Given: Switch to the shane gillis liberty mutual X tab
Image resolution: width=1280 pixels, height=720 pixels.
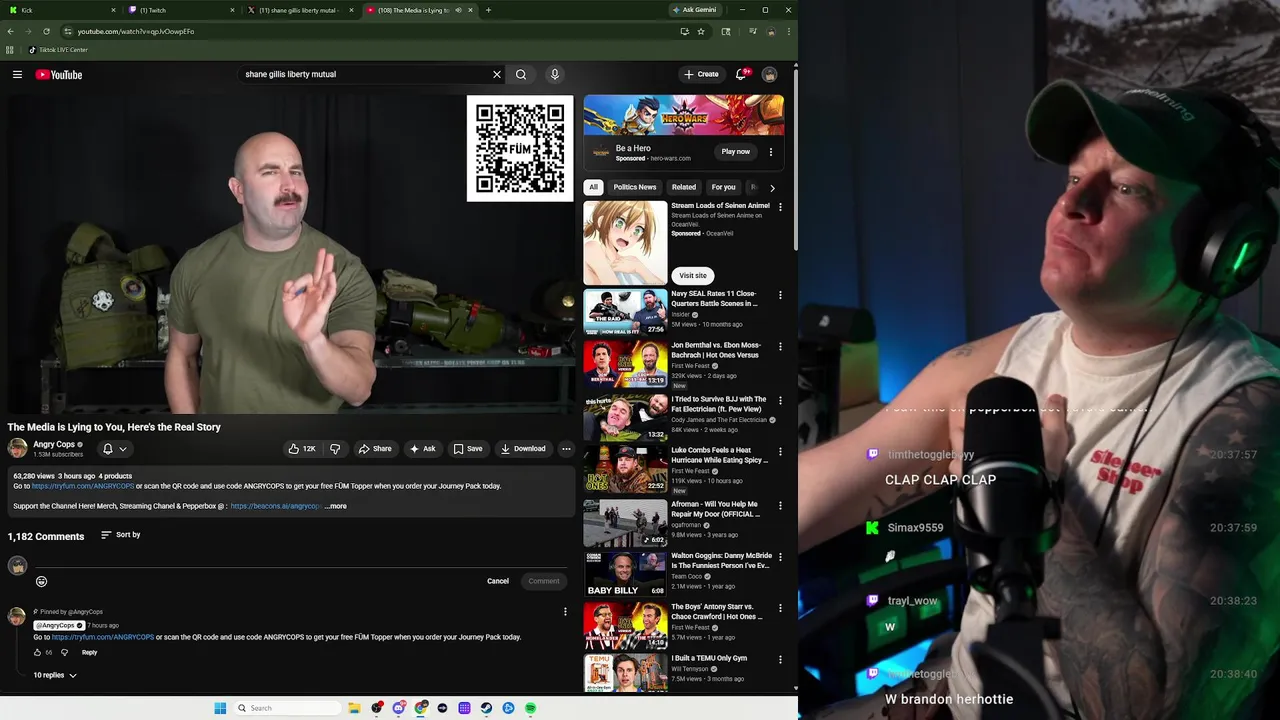Looking at the screenshot, I should [x=300, y=10].
